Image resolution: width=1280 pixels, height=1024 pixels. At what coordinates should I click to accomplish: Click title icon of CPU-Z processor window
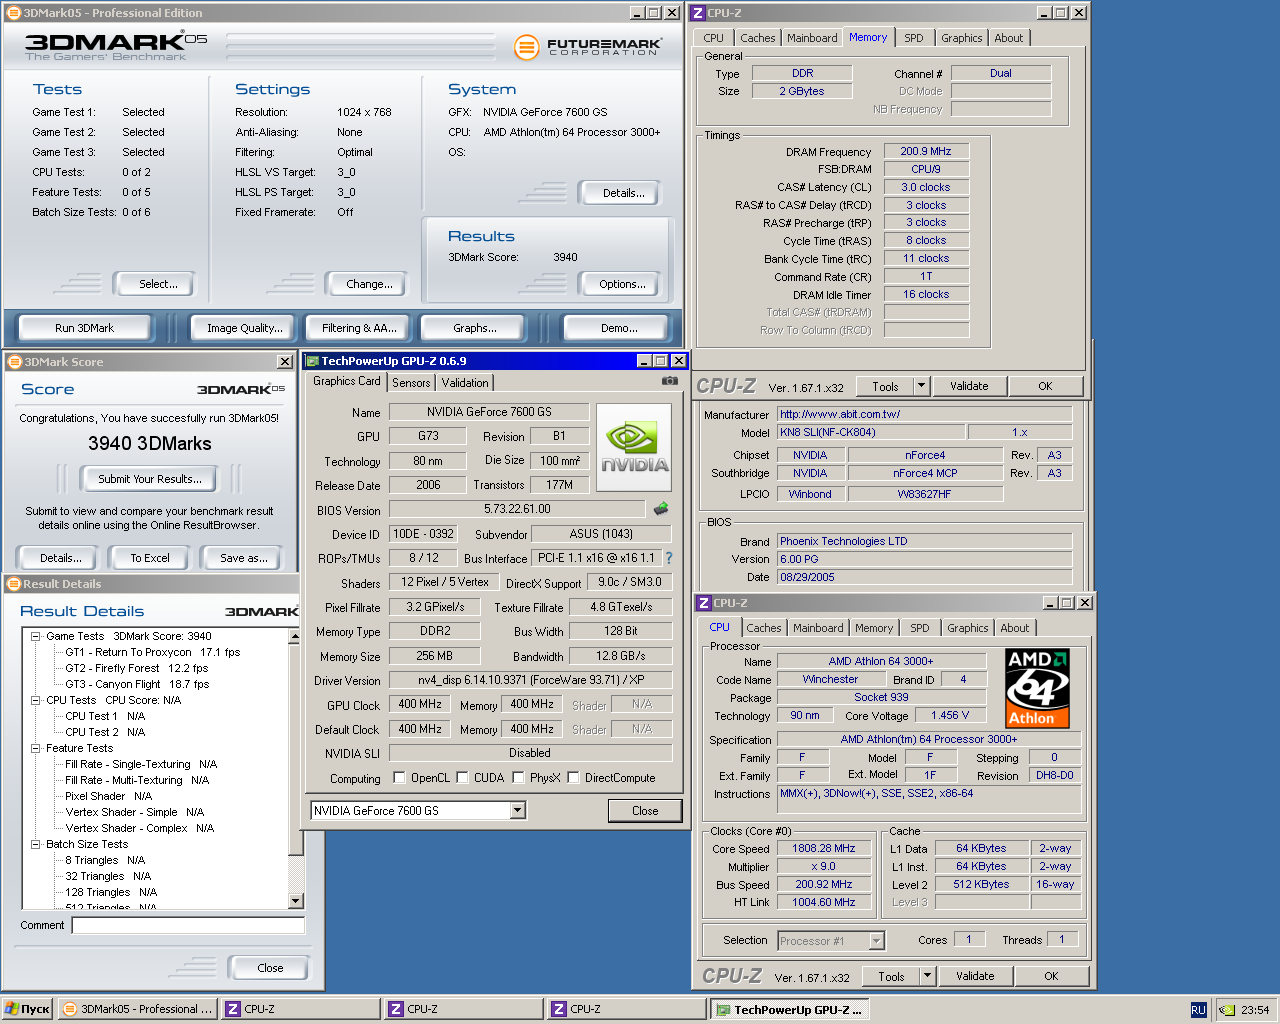click(704, 603)
